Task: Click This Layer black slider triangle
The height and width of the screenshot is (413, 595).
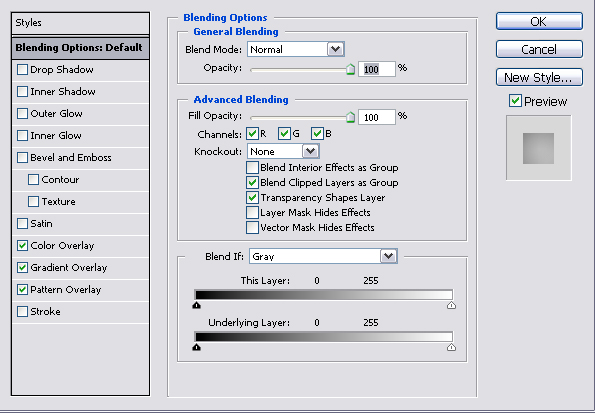Action: 197,305
